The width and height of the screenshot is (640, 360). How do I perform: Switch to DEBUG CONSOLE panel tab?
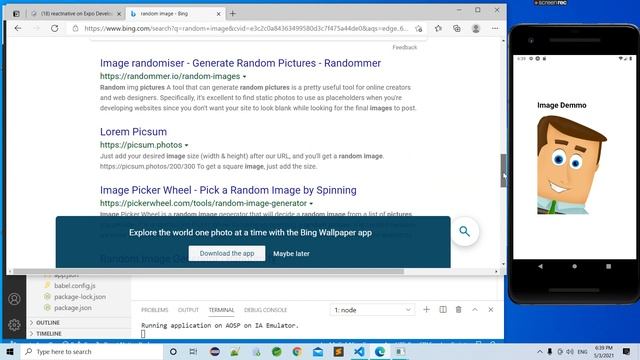[x=265, y=310]
